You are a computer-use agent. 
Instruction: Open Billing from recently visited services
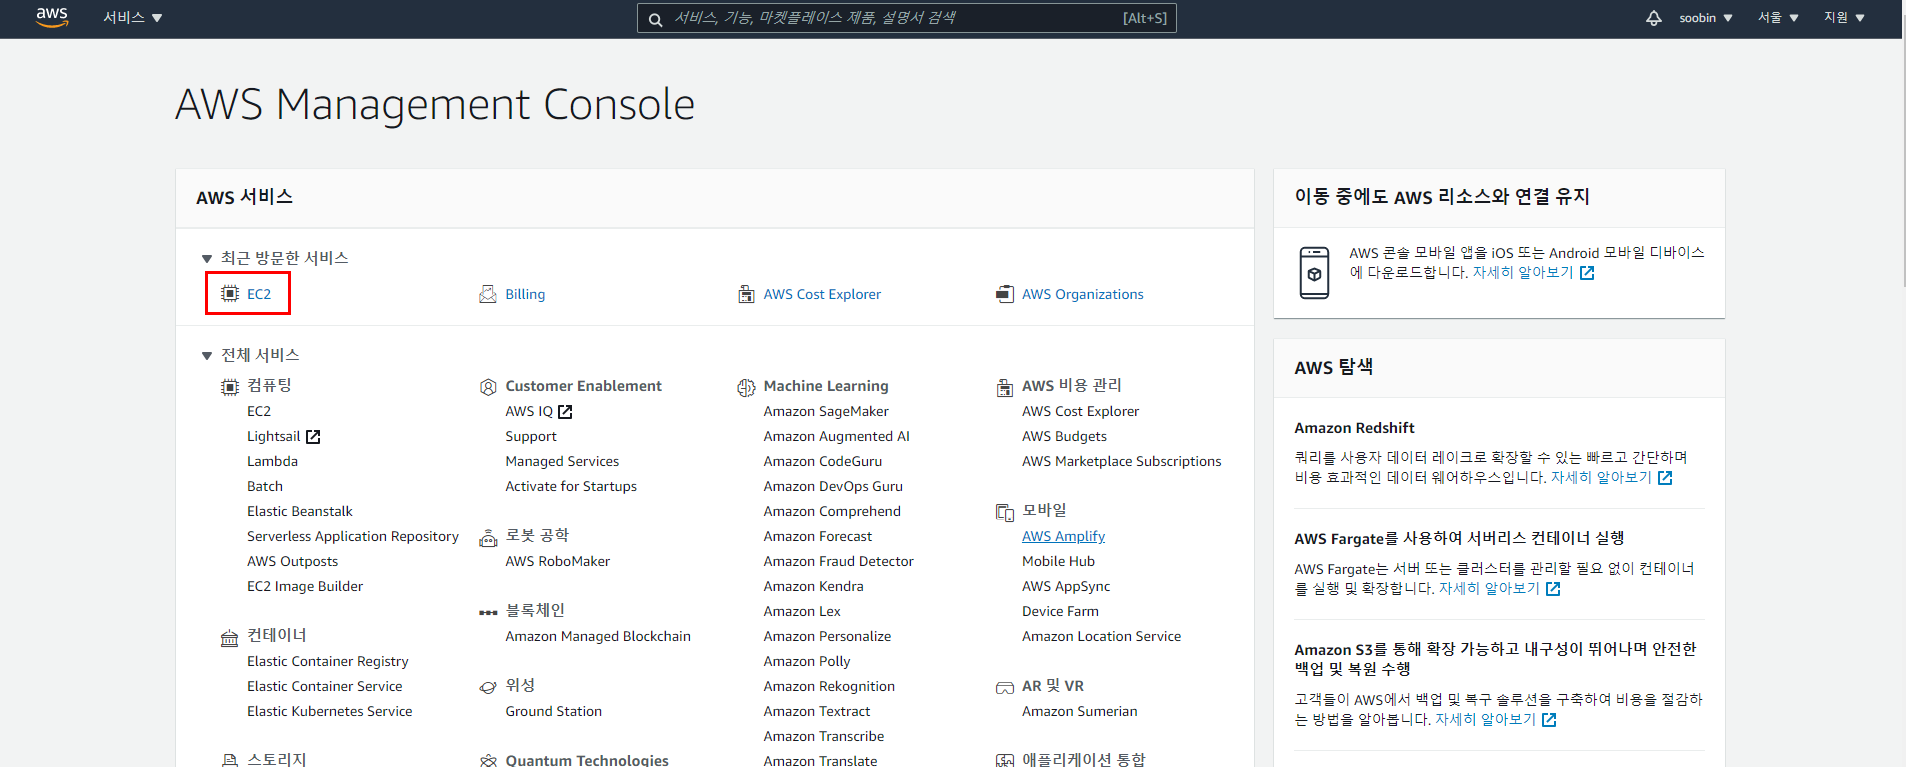click(x=525, y=294)
